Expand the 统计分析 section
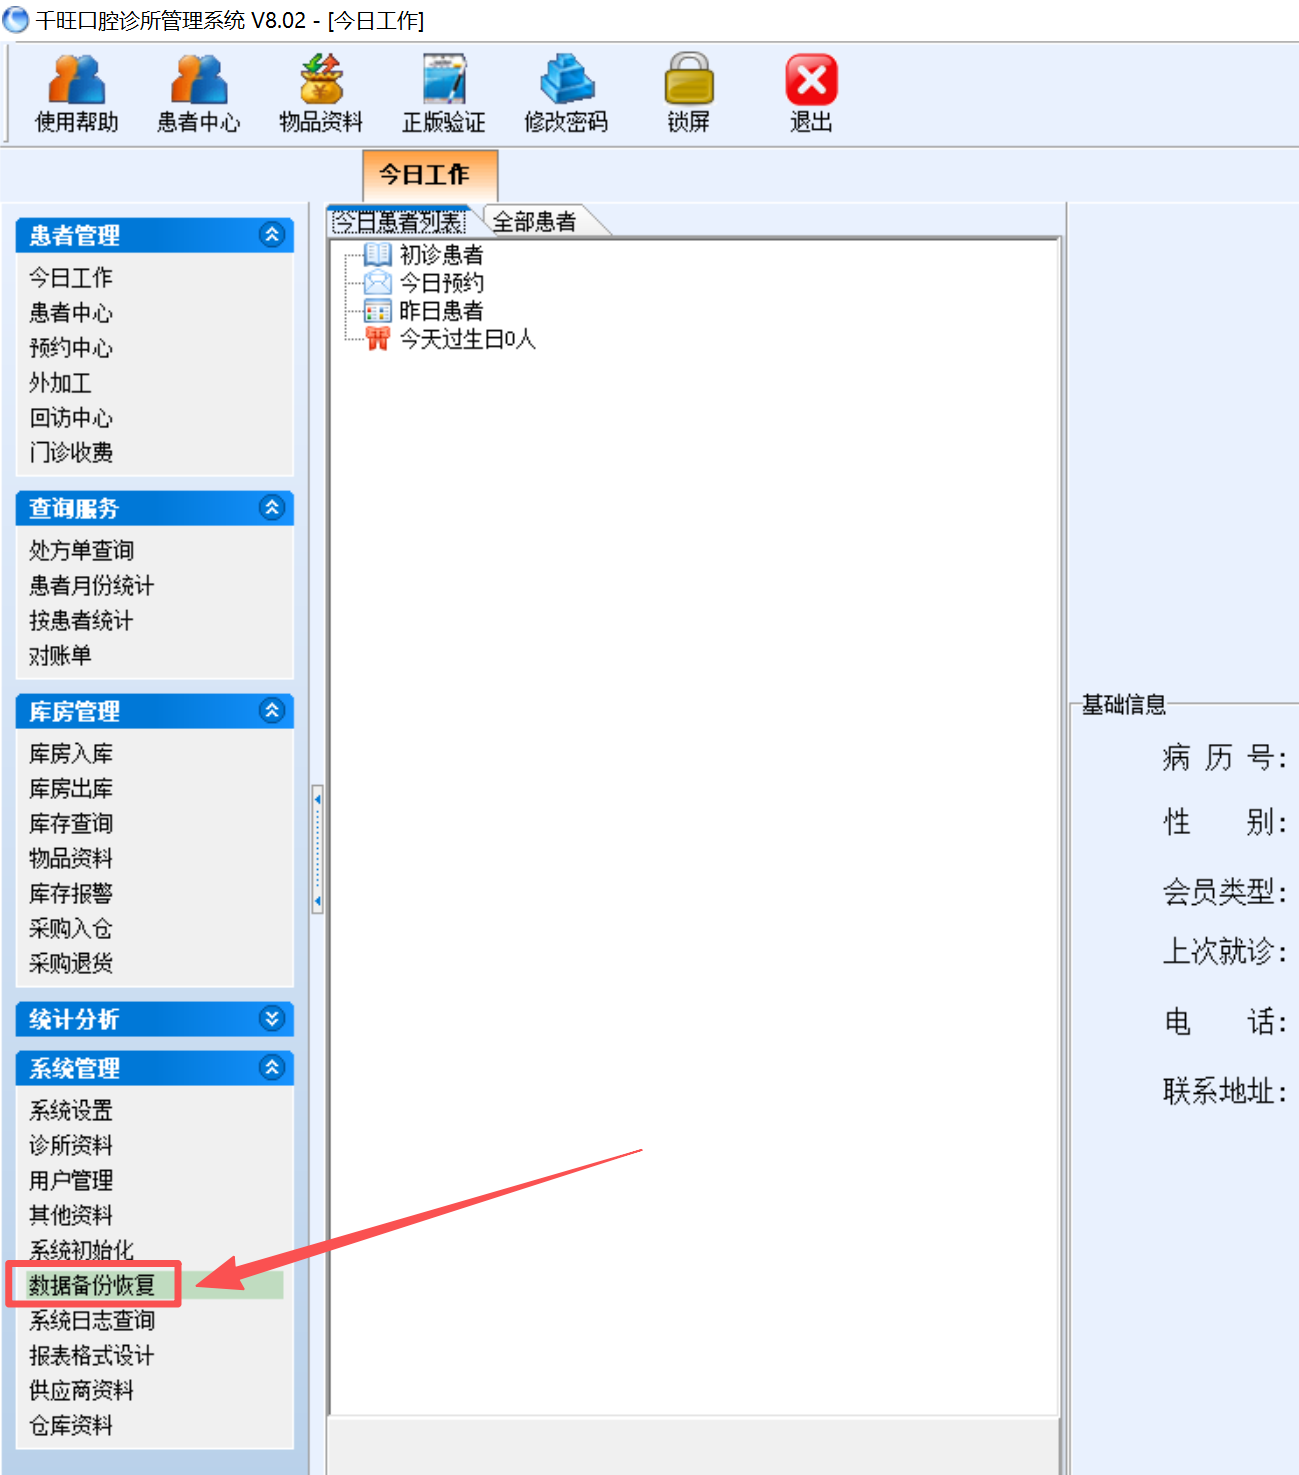 click(272, 1019)
